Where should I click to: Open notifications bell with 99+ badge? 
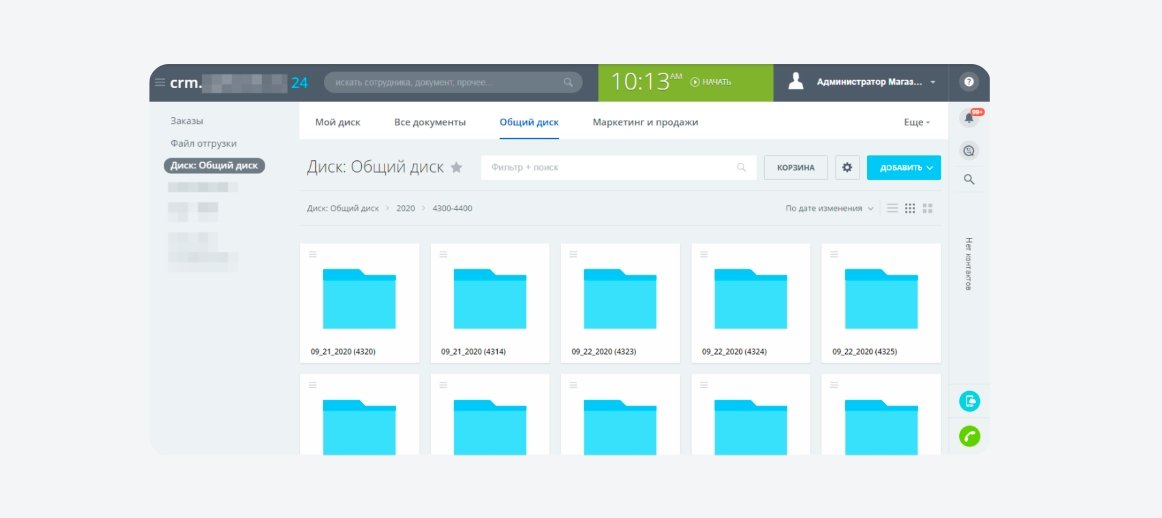click(969, 118)
